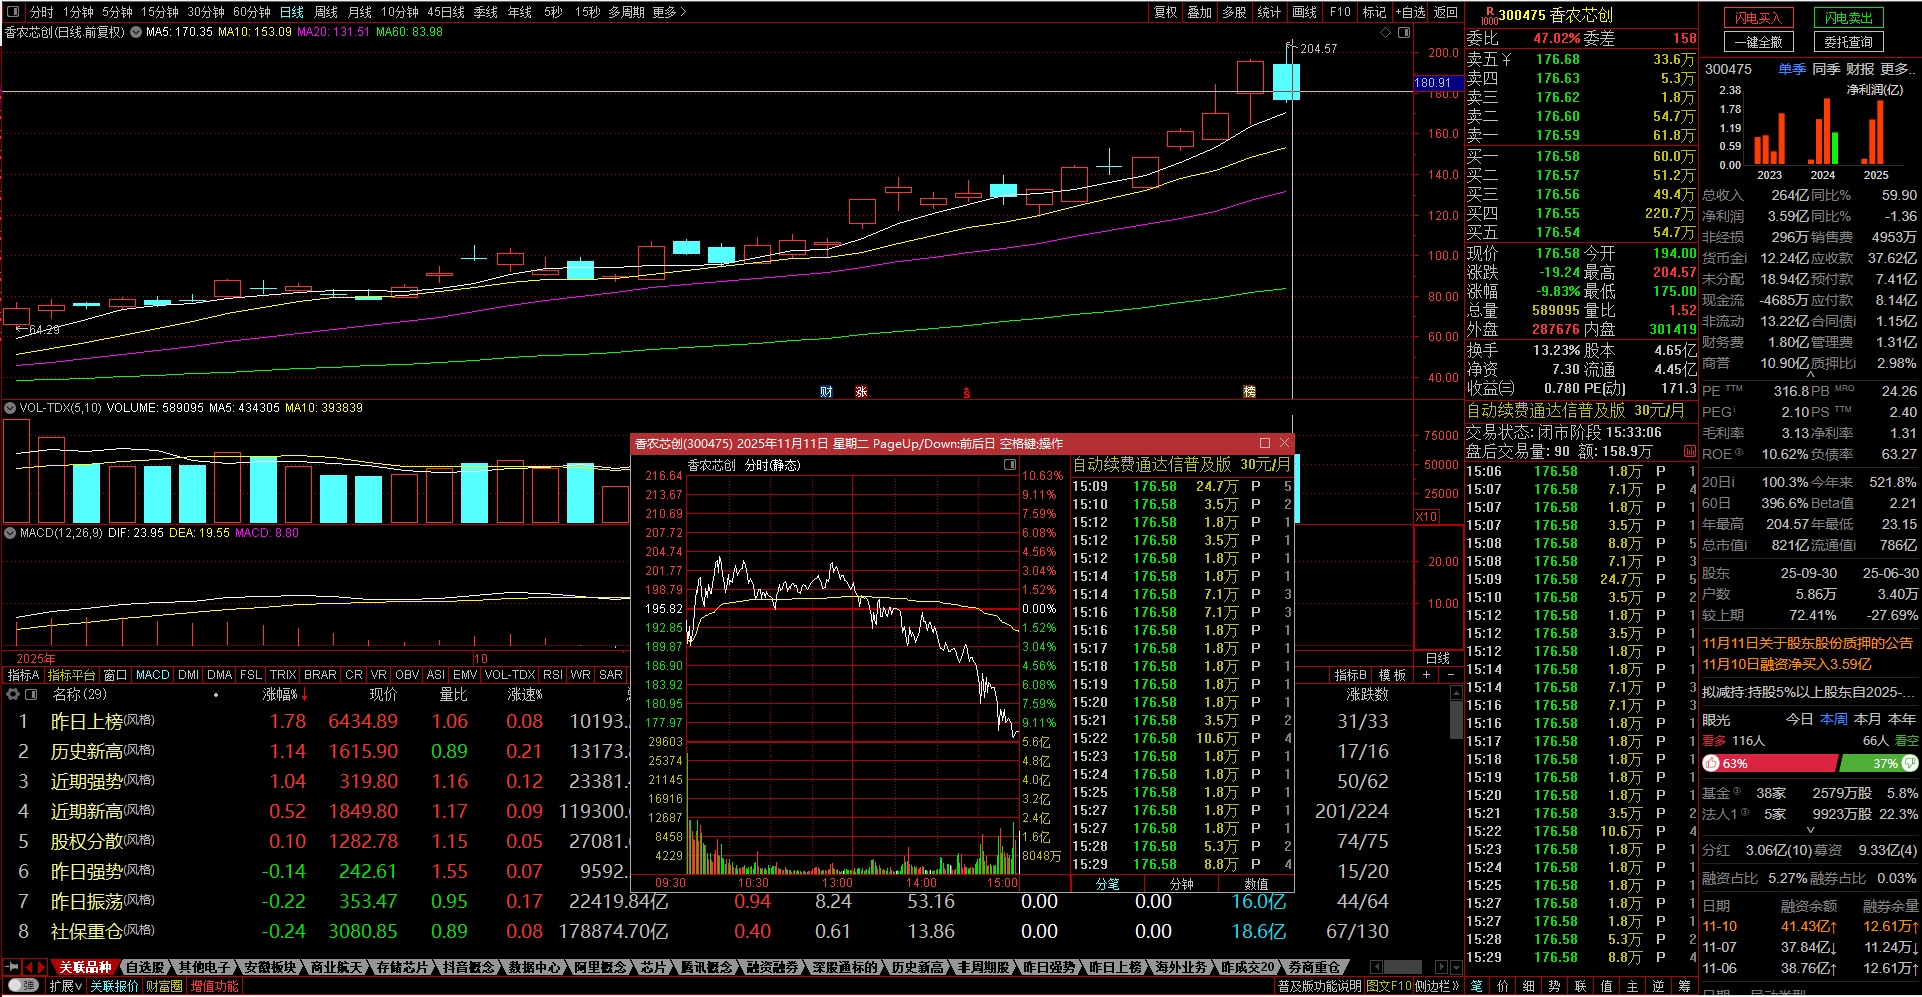Toggle 叠加 overlay in the chart toolbar
The height and width of the screenshot is (997, 1922).
click(x=1200, y=12)
